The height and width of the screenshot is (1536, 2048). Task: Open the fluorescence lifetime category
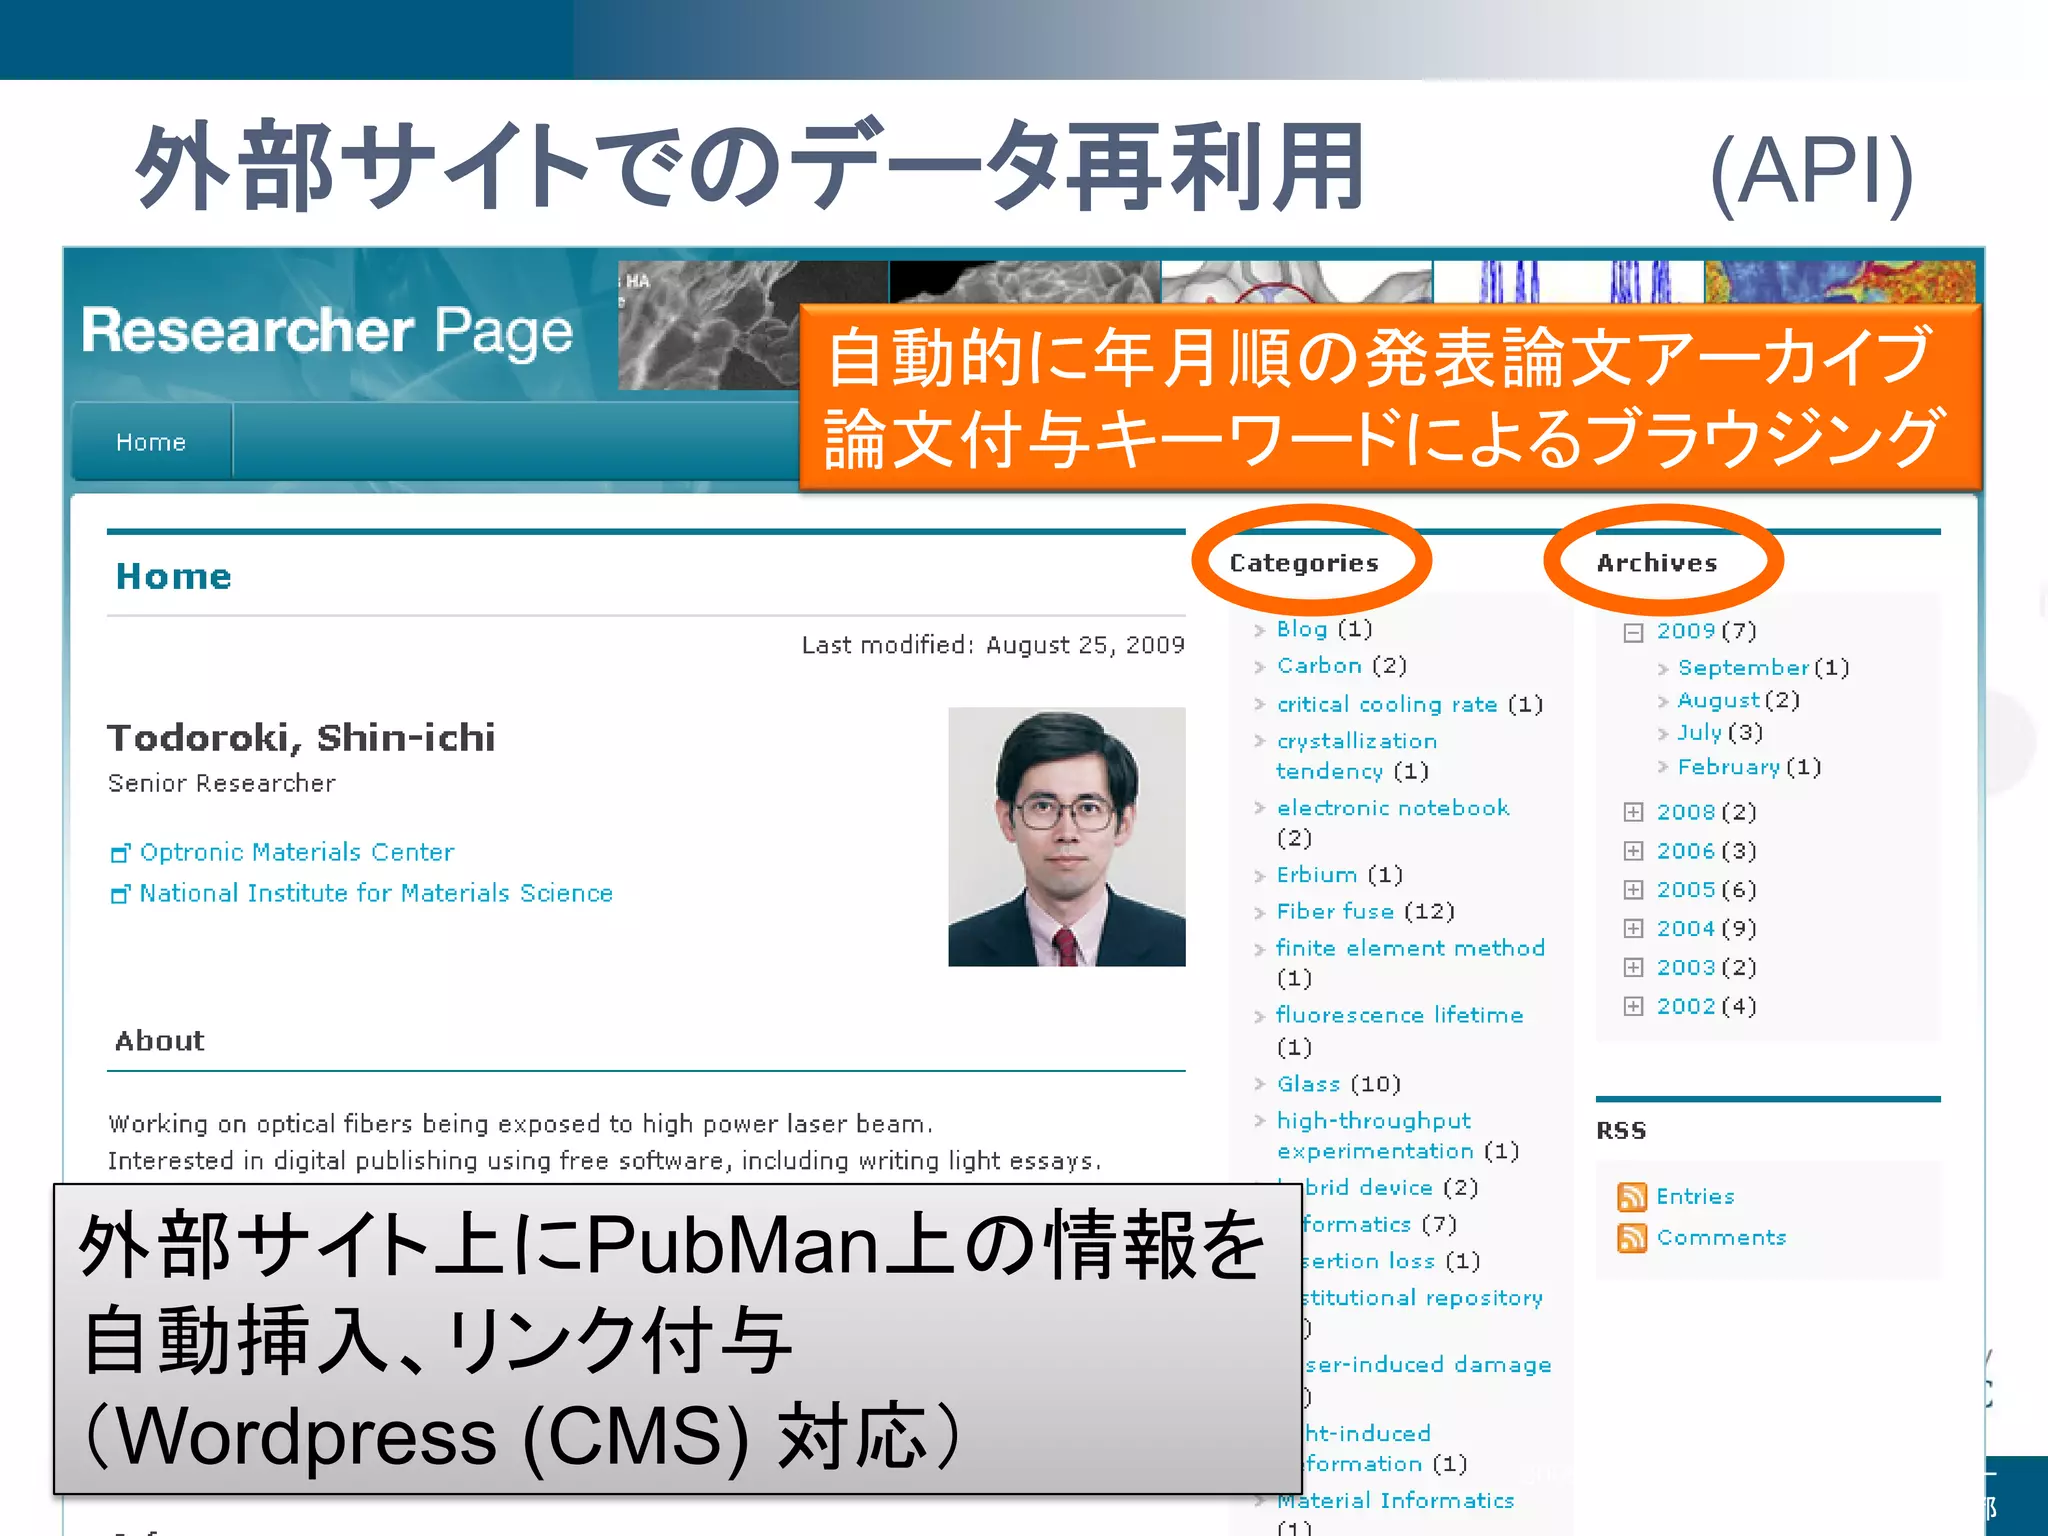1400,1015
